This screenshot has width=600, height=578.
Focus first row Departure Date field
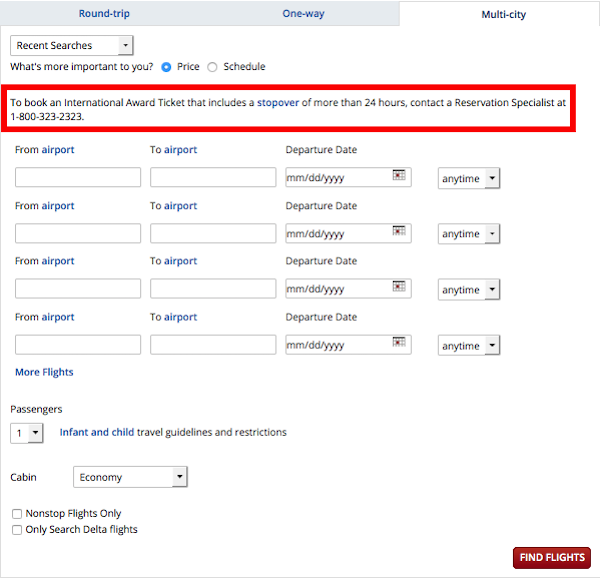click(x=348, y=177)
